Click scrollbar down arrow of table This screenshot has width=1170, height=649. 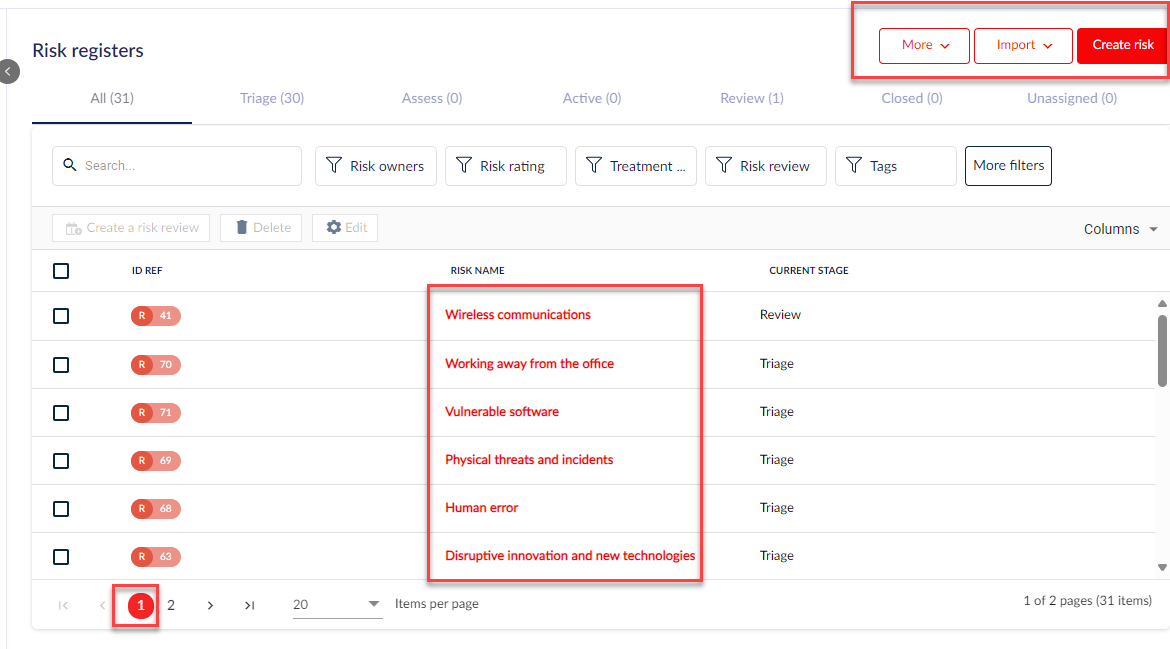point(1162,568)
